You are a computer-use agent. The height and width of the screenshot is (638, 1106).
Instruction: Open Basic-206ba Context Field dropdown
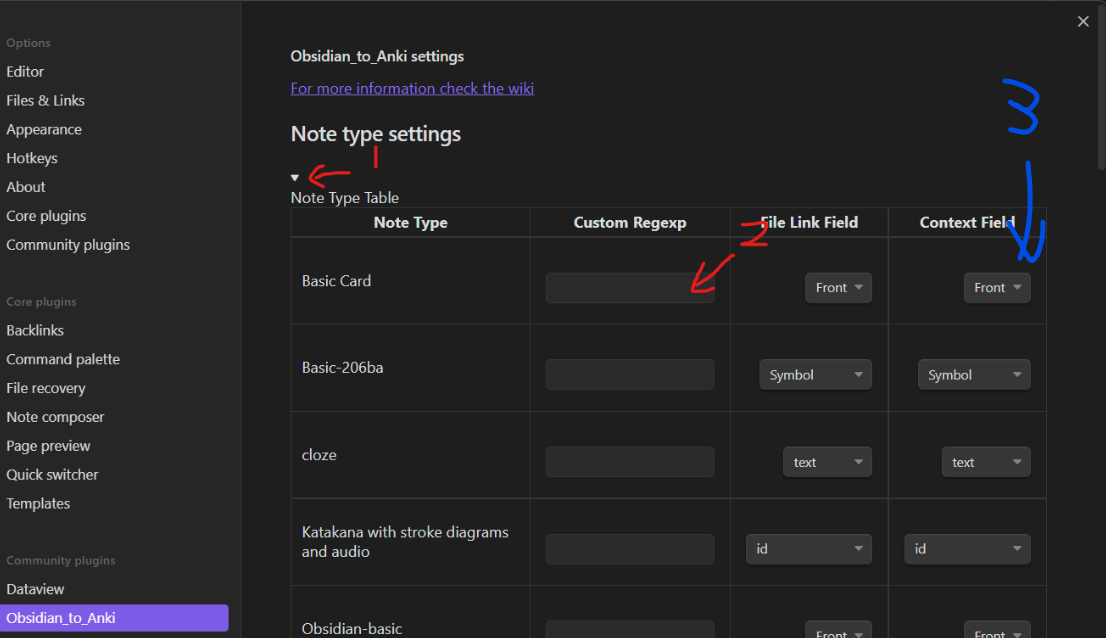[x=974, y=375]
